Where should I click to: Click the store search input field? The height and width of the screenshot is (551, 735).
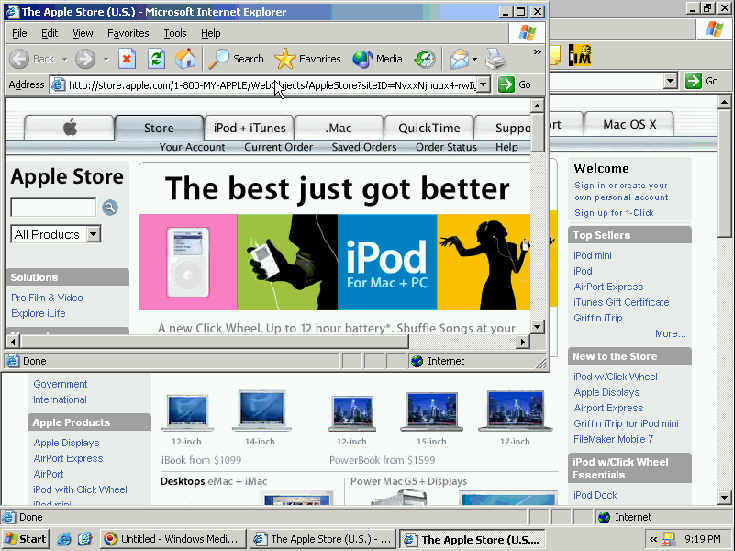(x=53, y=207)
